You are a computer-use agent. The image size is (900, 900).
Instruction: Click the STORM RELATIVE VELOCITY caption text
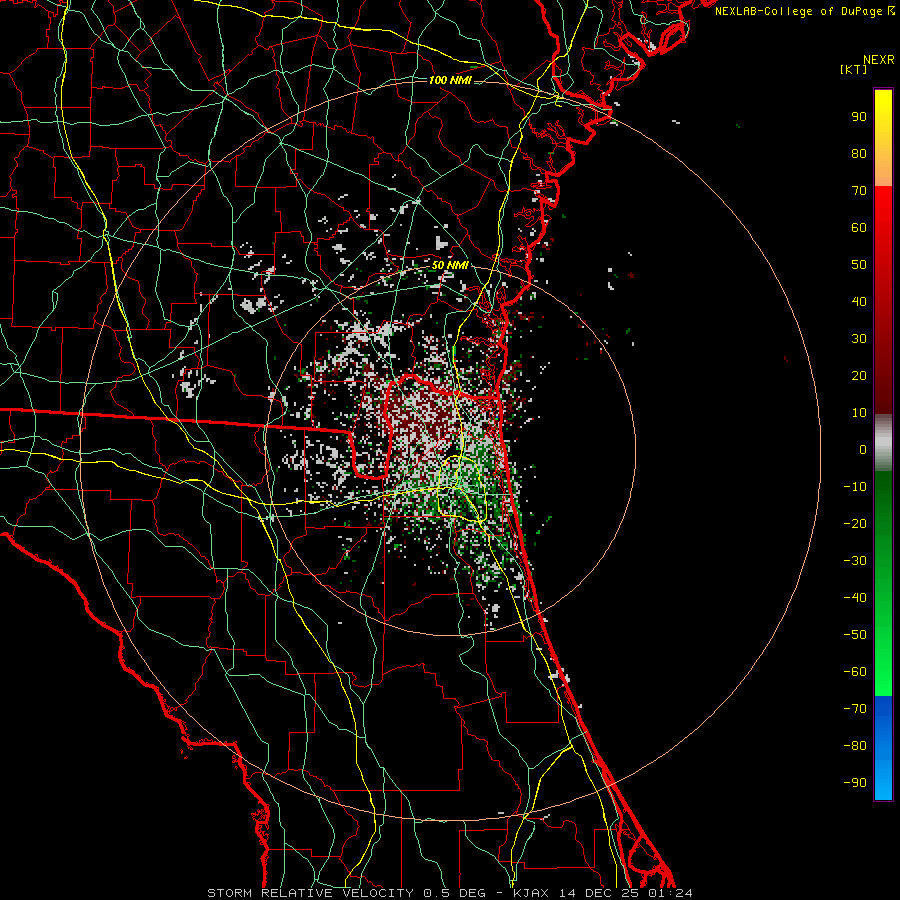tap(310, 893)
